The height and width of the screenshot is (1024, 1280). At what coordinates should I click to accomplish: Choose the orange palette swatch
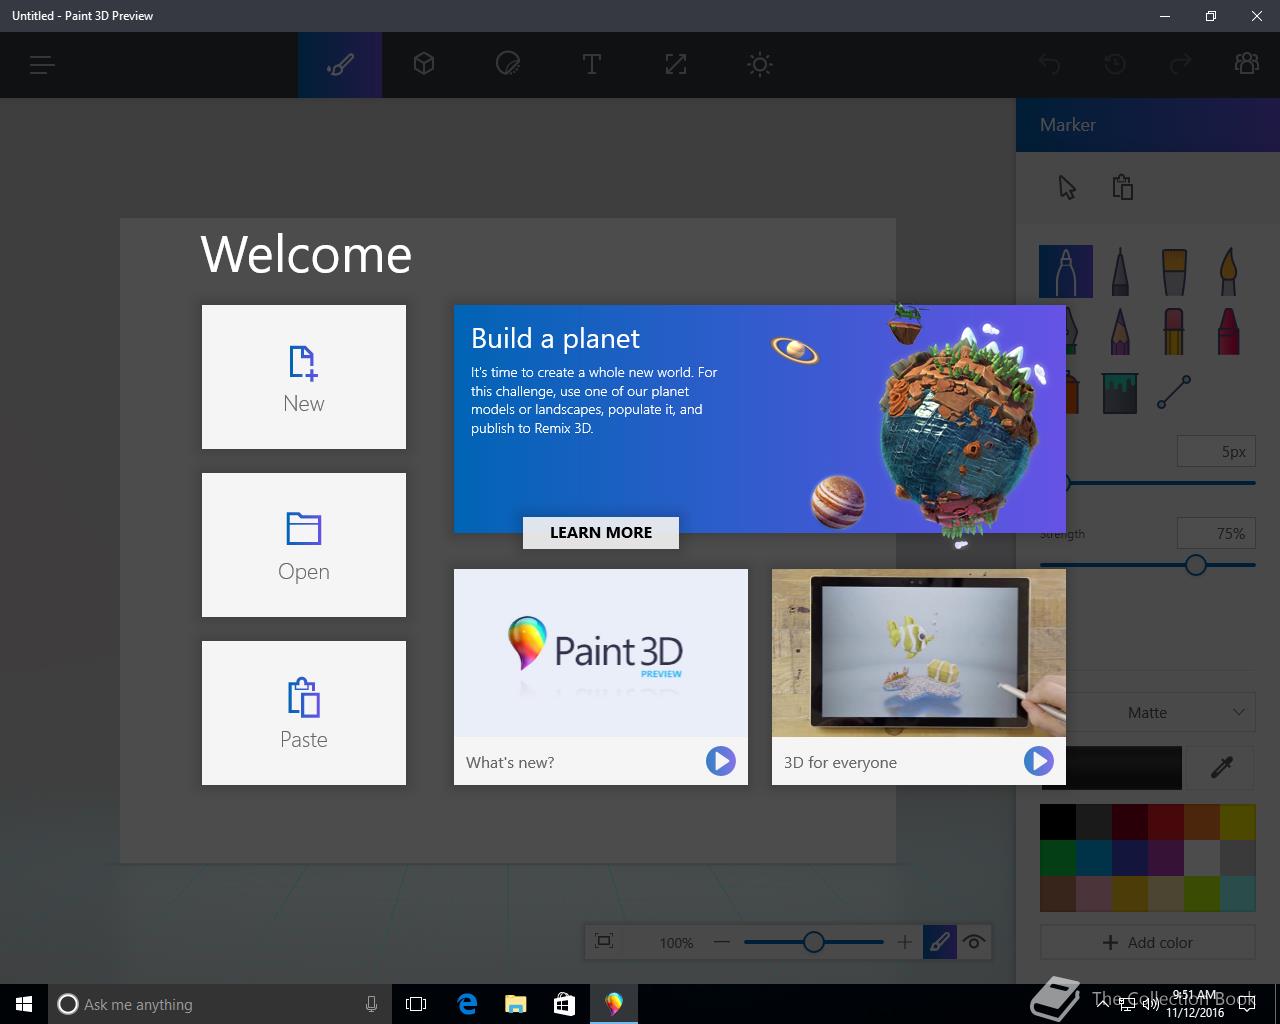1202,822
